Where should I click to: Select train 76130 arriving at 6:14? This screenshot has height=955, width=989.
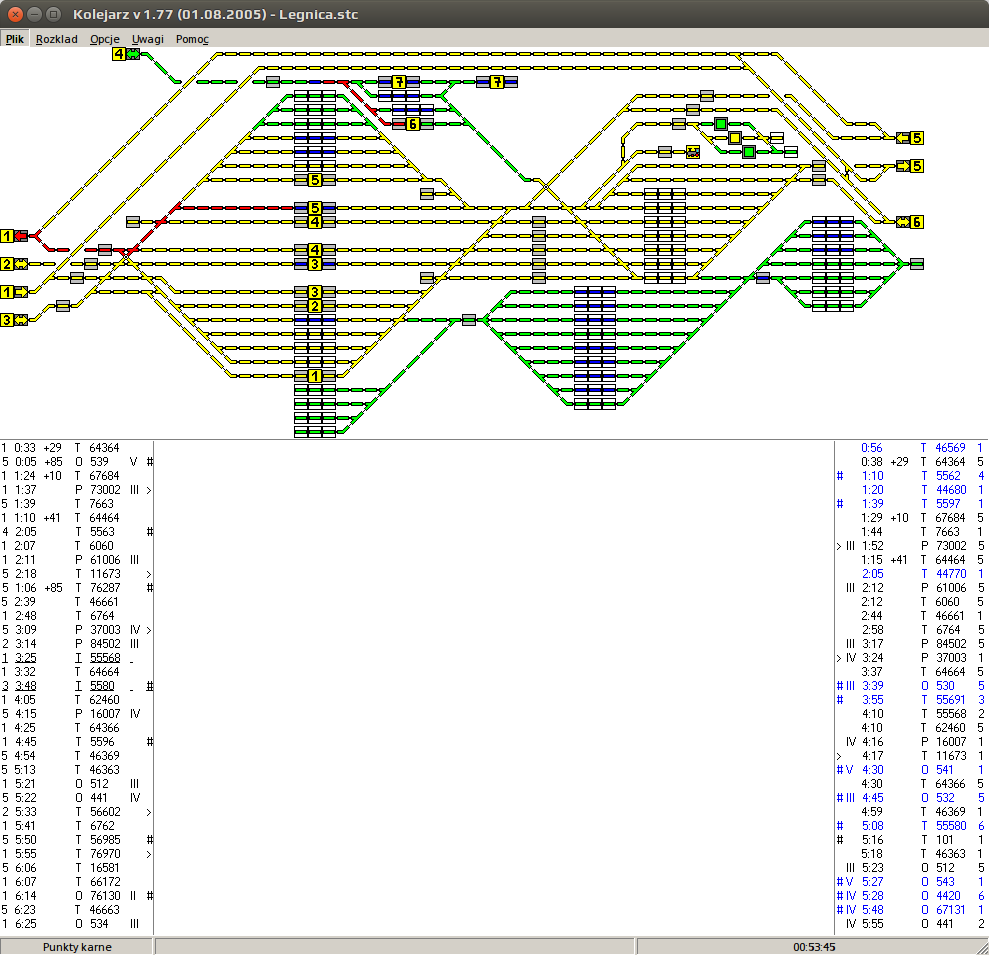coord(76,896)
